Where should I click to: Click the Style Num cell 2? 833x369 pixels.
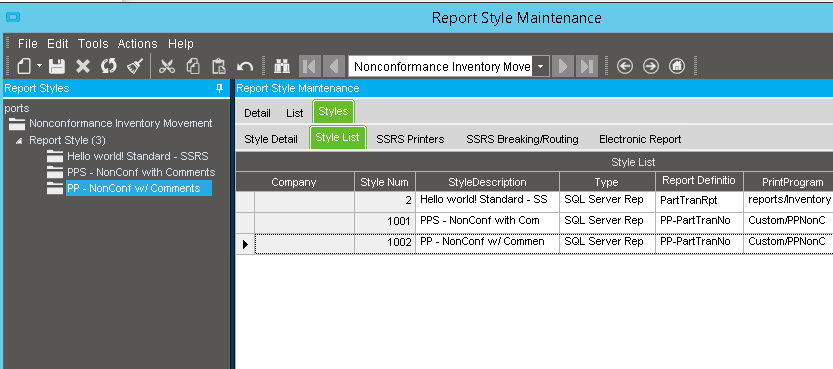point(385,201)
